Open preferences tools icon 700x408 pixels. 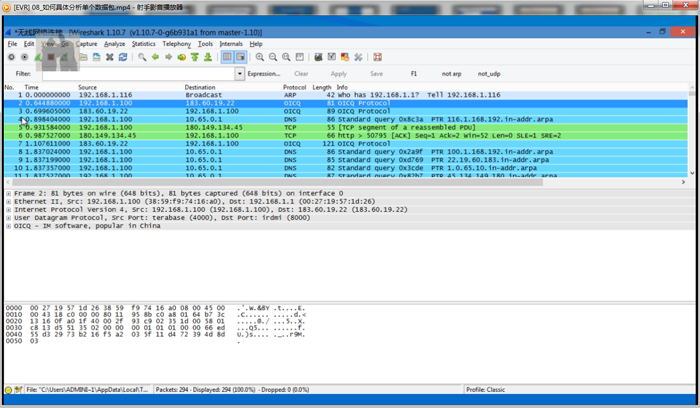click(x=358, y=57)
